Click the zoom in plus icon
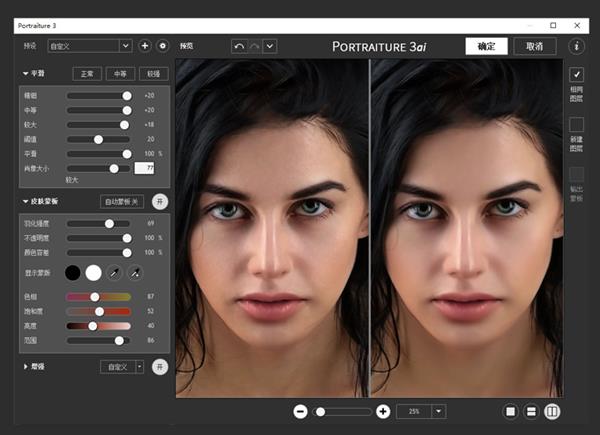The width and height of the screenshot is (600, 435). tap(383, 411)
